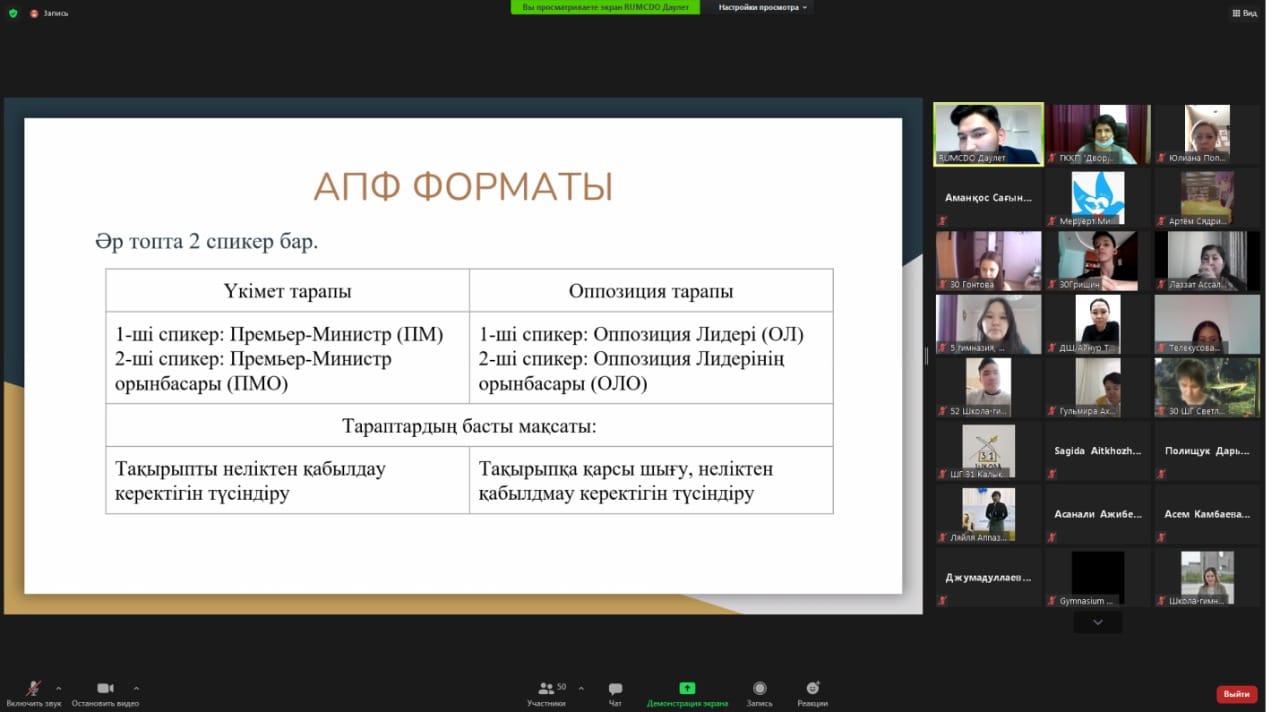Click the green Демонстрация экрана share icon
The height and width of the screenshot is (712, 1280).
[687, 688]
